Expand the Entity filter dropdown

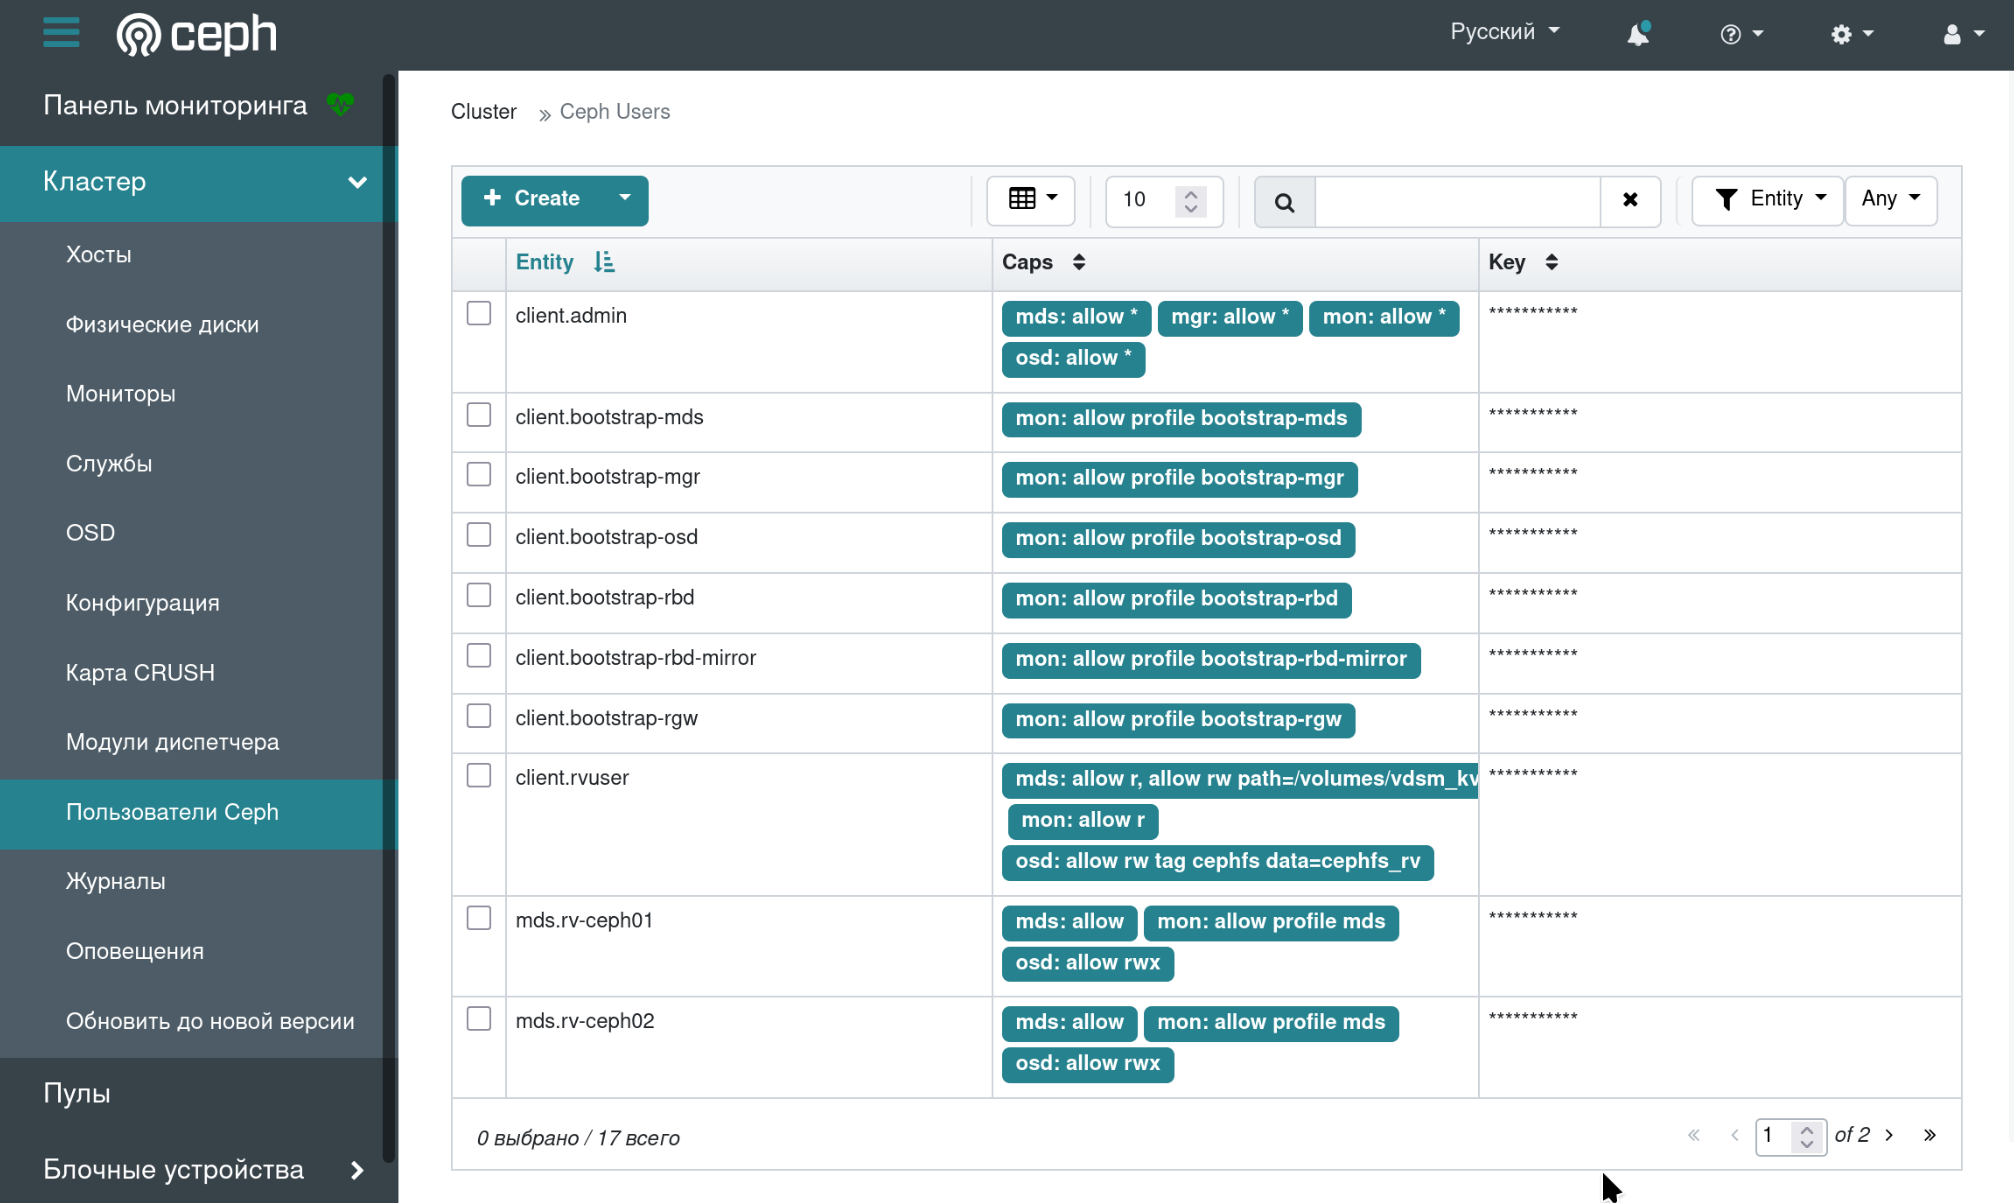(1768, 200)
